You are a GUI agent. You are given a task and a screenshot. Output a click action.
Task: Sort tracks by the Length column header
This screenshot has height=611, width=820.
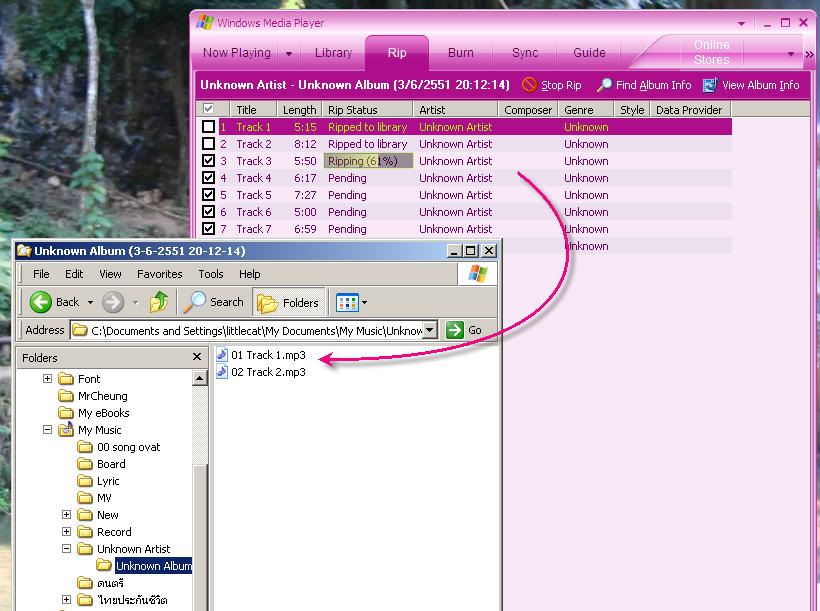pyautogui.click(x=299, y=109)
